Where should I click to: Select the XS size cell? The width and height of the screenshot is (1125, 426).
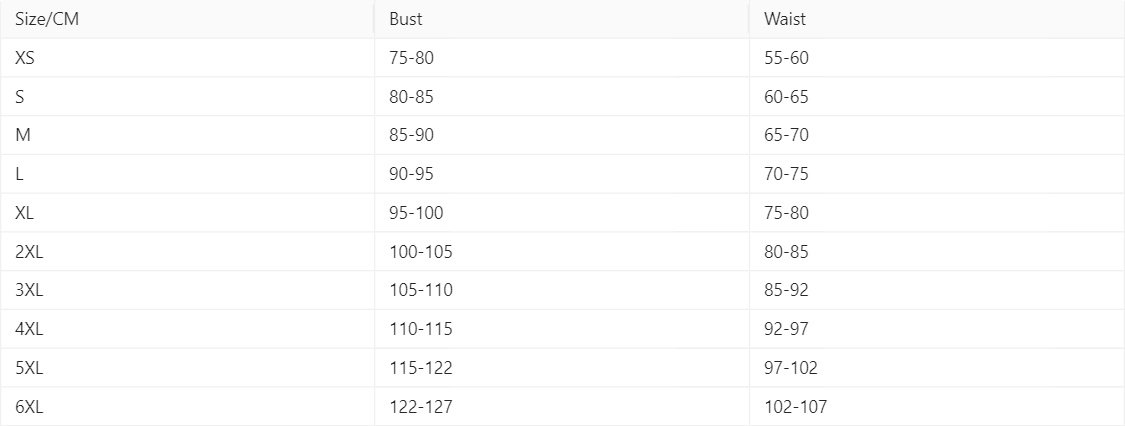click(27, 58)
